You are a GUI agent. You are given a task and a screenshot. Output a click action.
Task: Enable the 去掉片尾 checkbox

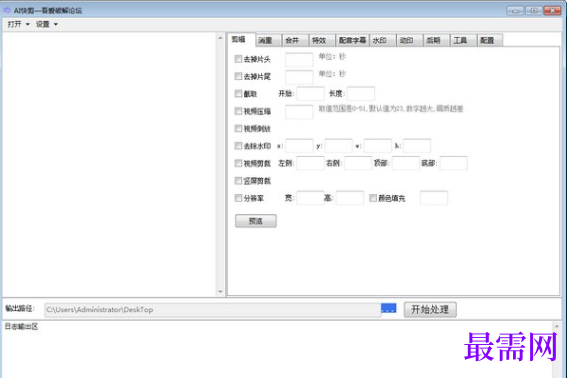pos(238,76)
